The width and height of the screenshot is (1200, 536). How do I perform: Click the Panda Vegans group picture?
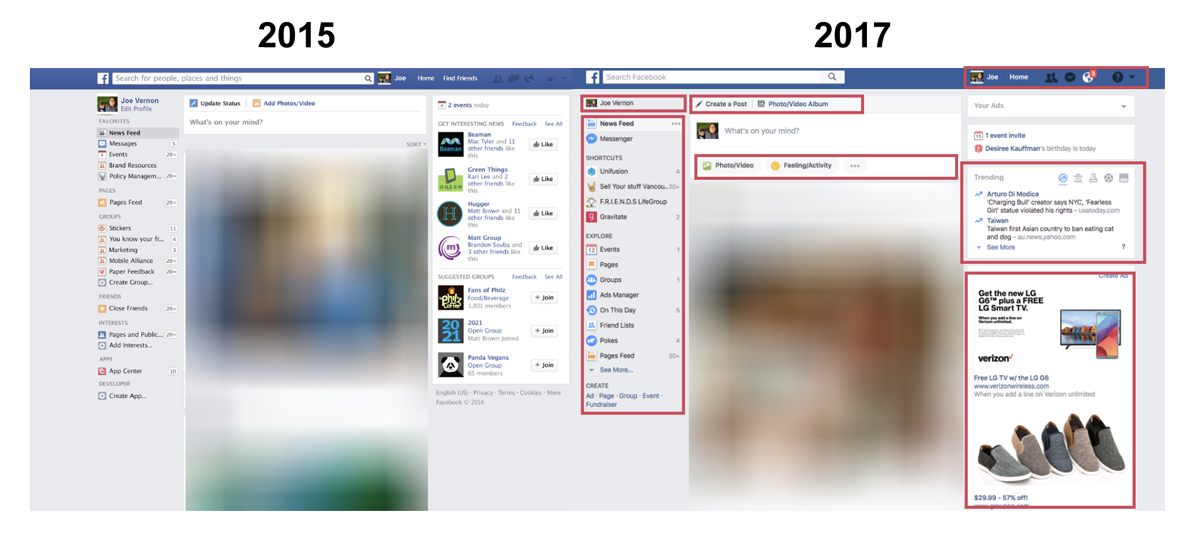coord(450,364)
